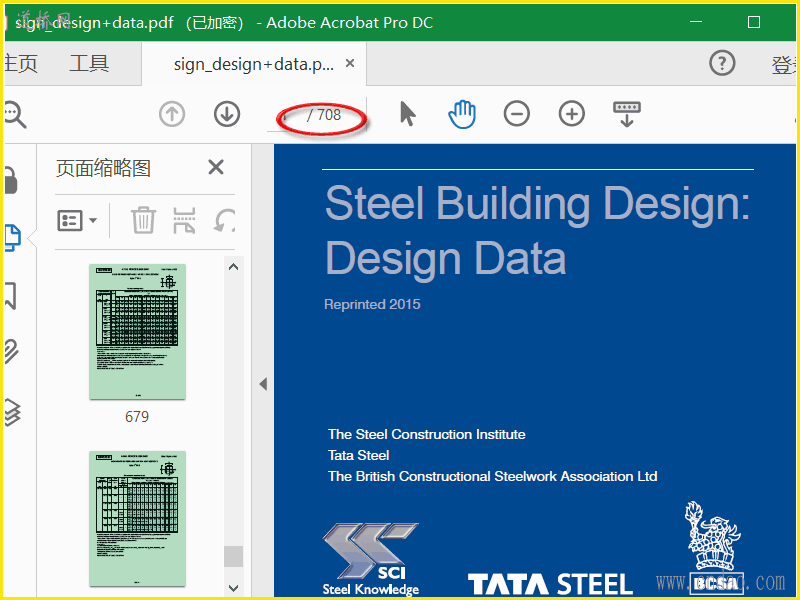Zoom out with minus button
Screen dimensions: 800x600
517,113
